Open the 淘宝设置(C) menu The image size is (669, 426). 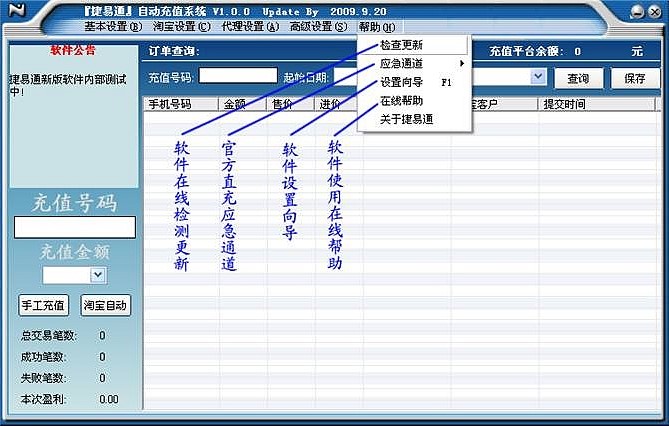(x=182, y=26)
